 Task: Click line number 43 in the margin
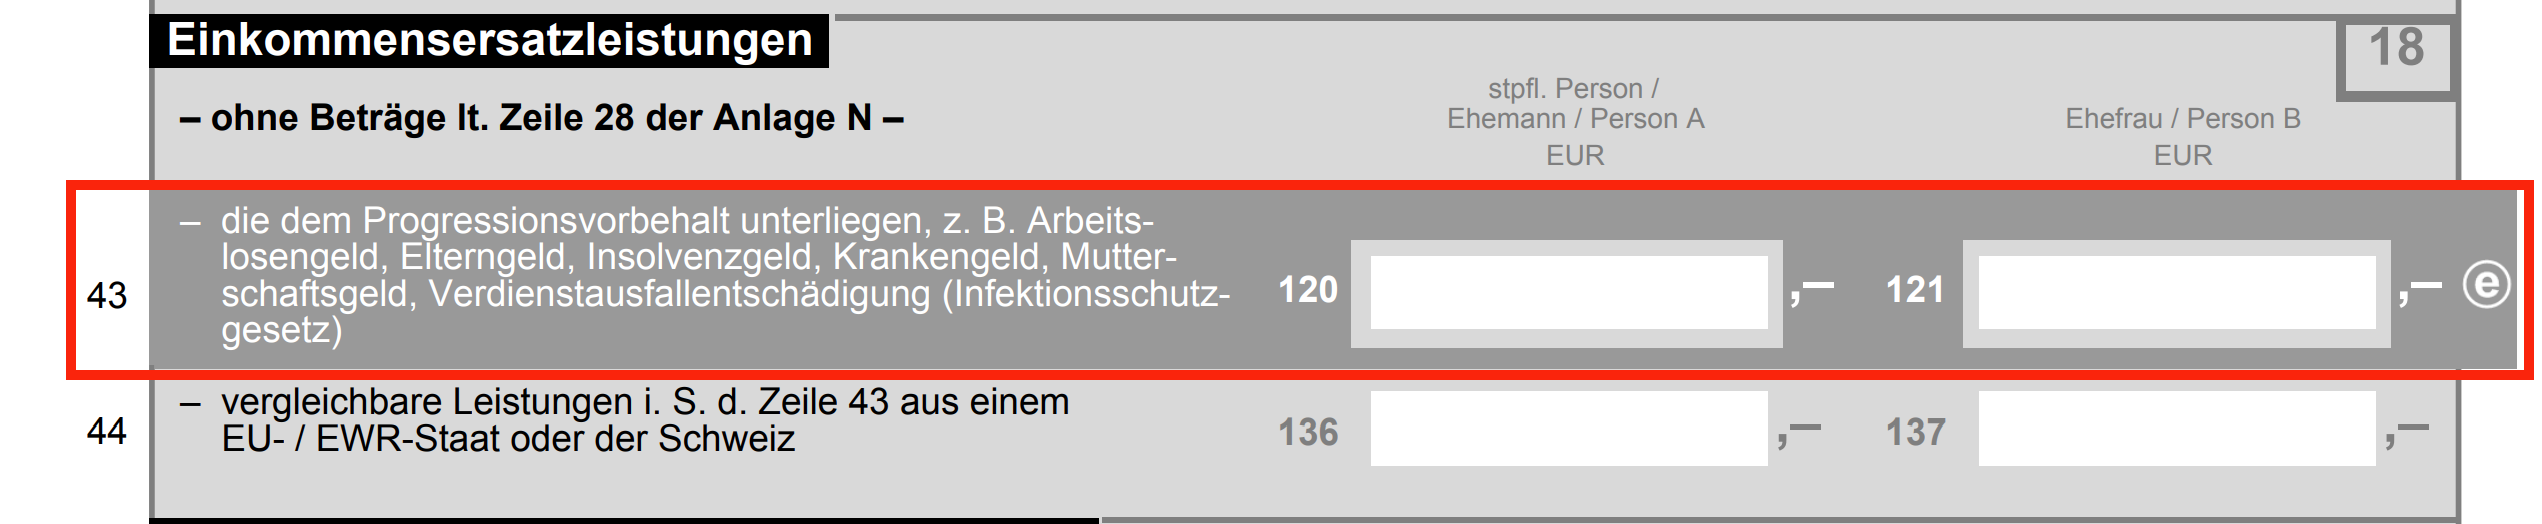(x=107, y=295)
